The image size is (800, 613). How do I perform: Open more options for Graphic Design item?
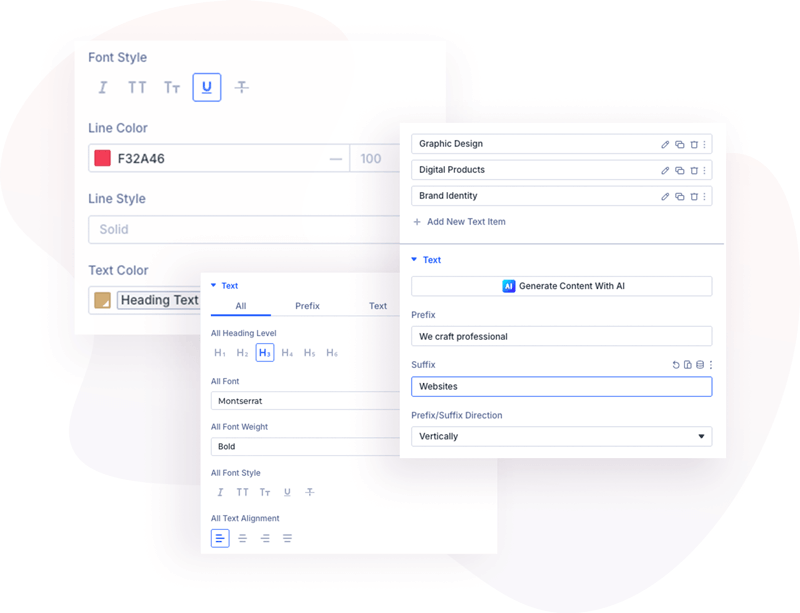pos(705,145)
